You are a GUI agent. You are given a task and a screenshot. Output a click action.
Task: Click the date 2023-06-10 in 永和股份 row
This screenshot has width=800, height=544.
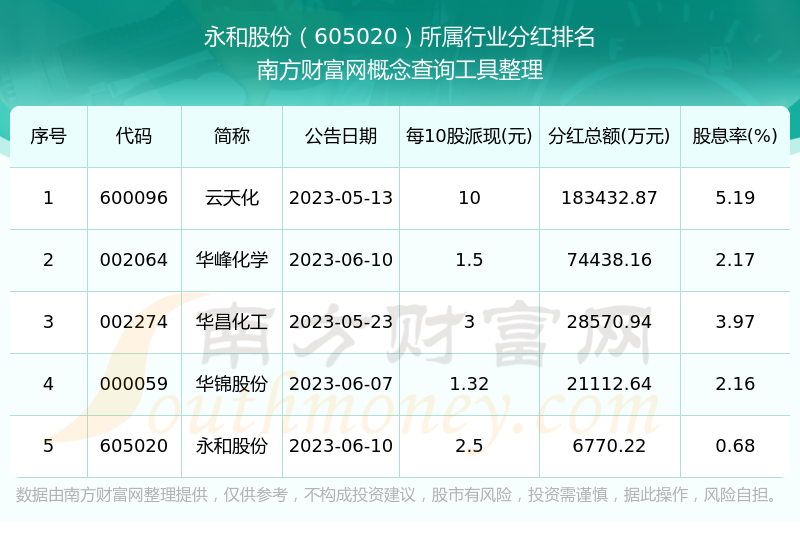[x=341, y=446]
